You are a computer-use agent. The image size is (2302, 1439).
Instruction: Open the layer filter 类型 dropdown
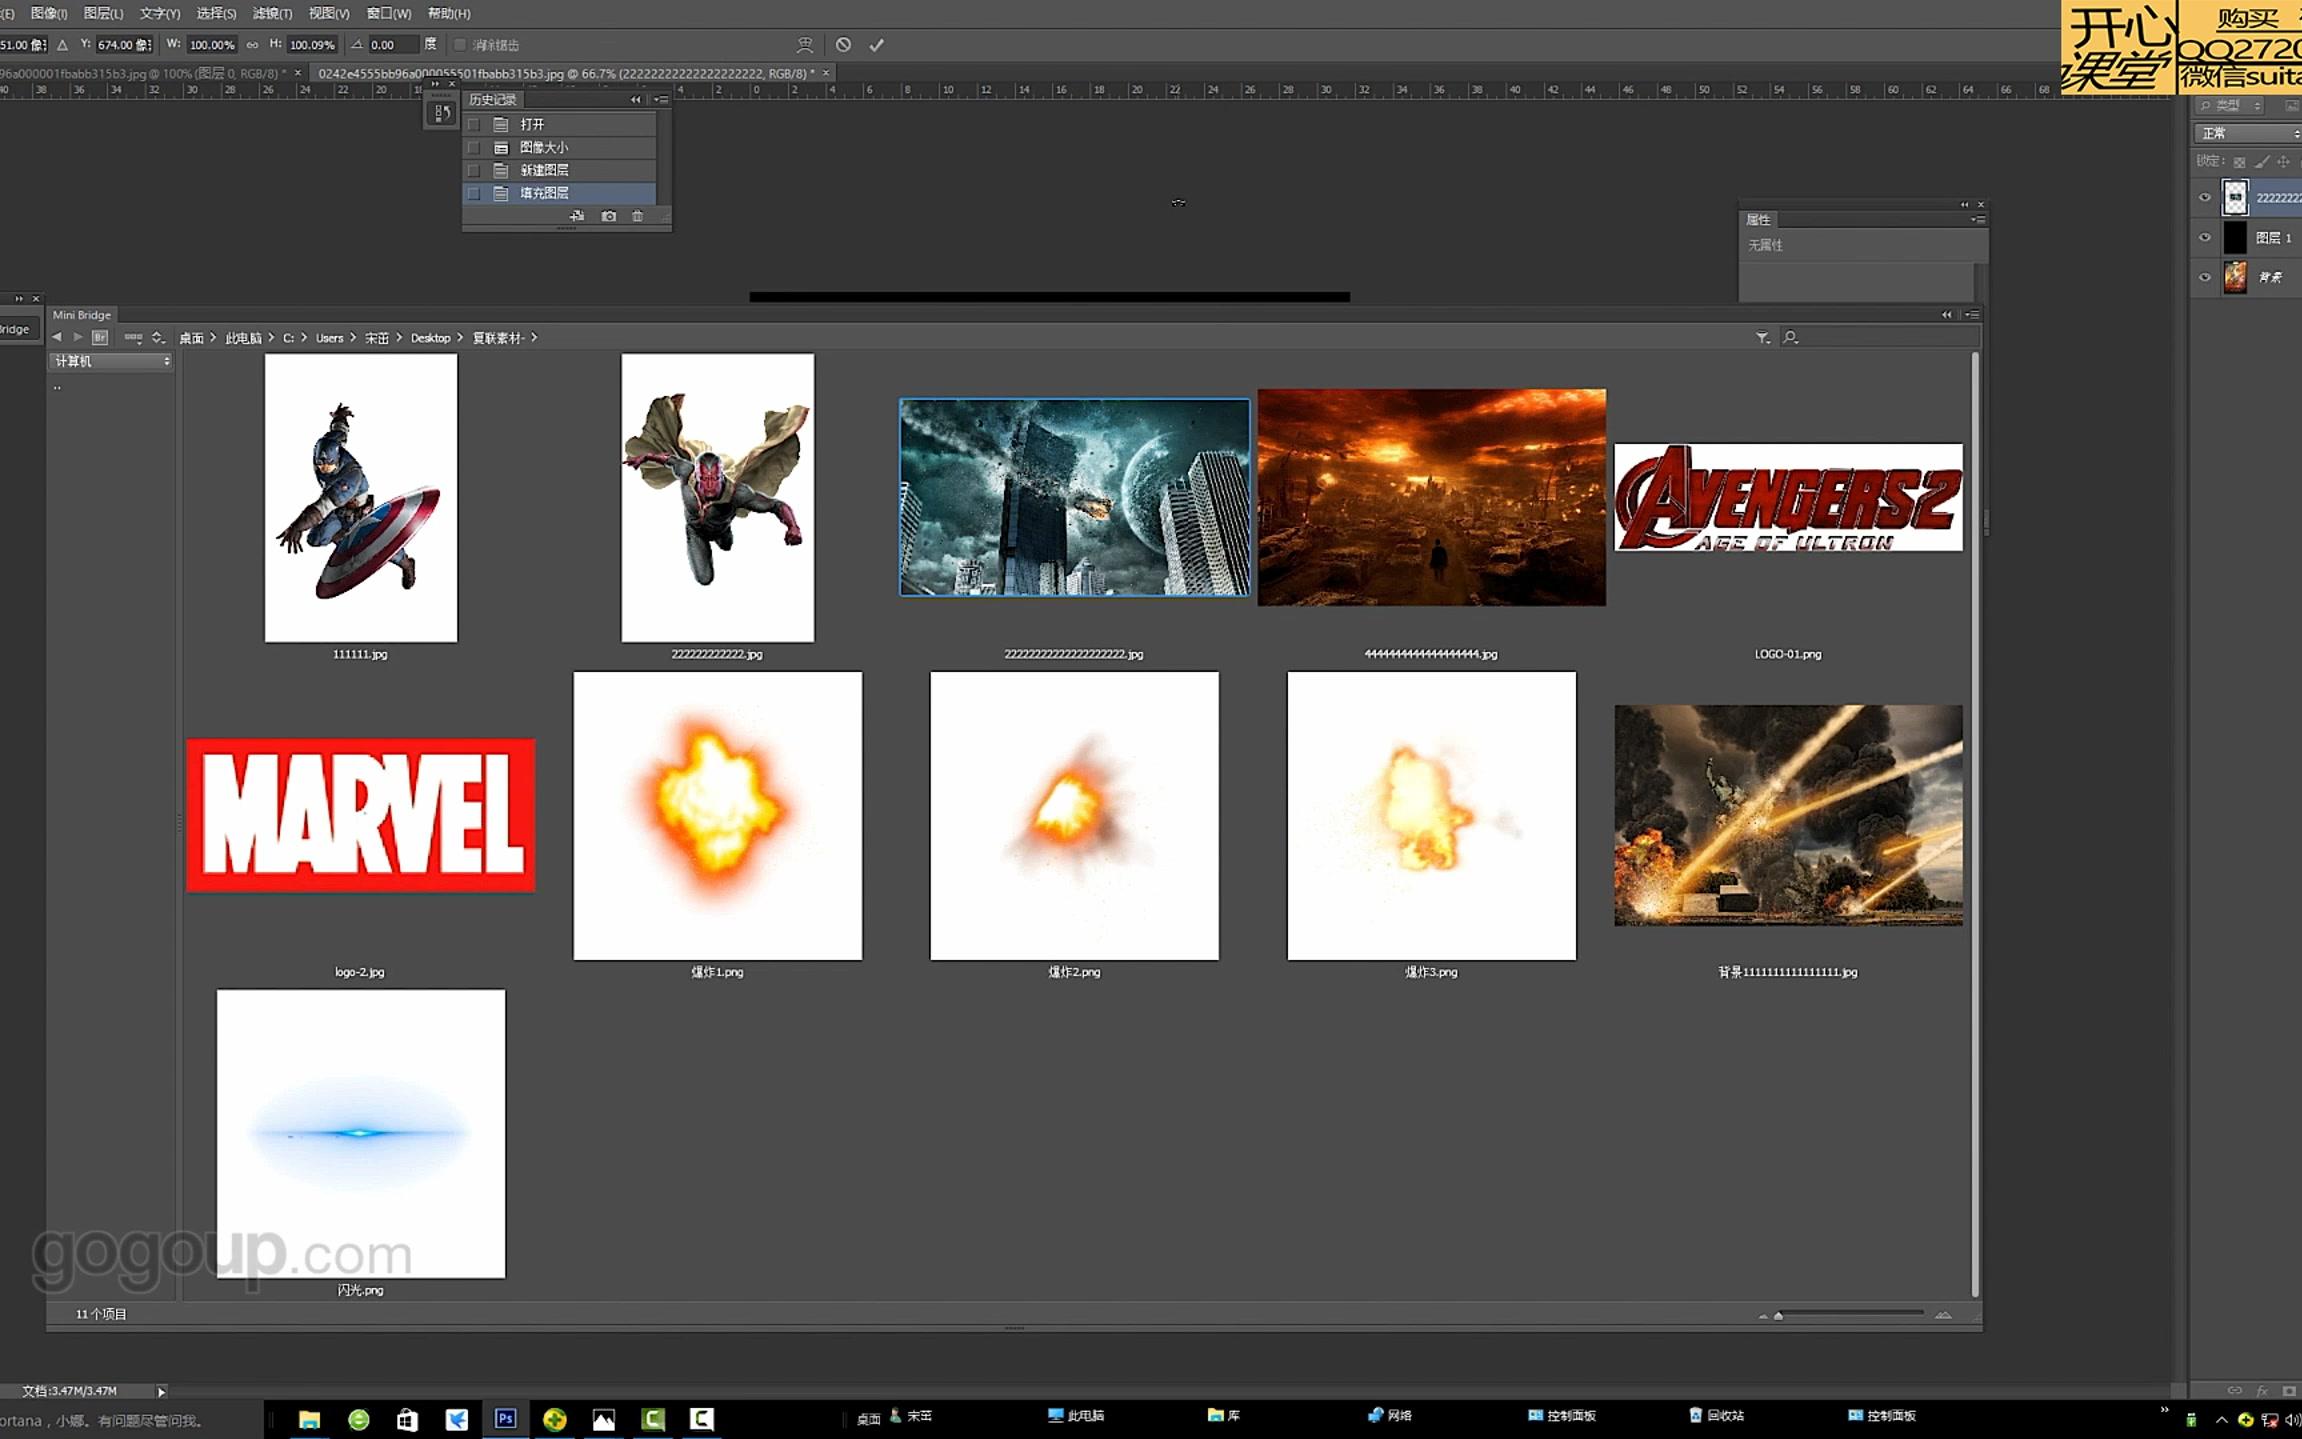(x=2231, y=105)
